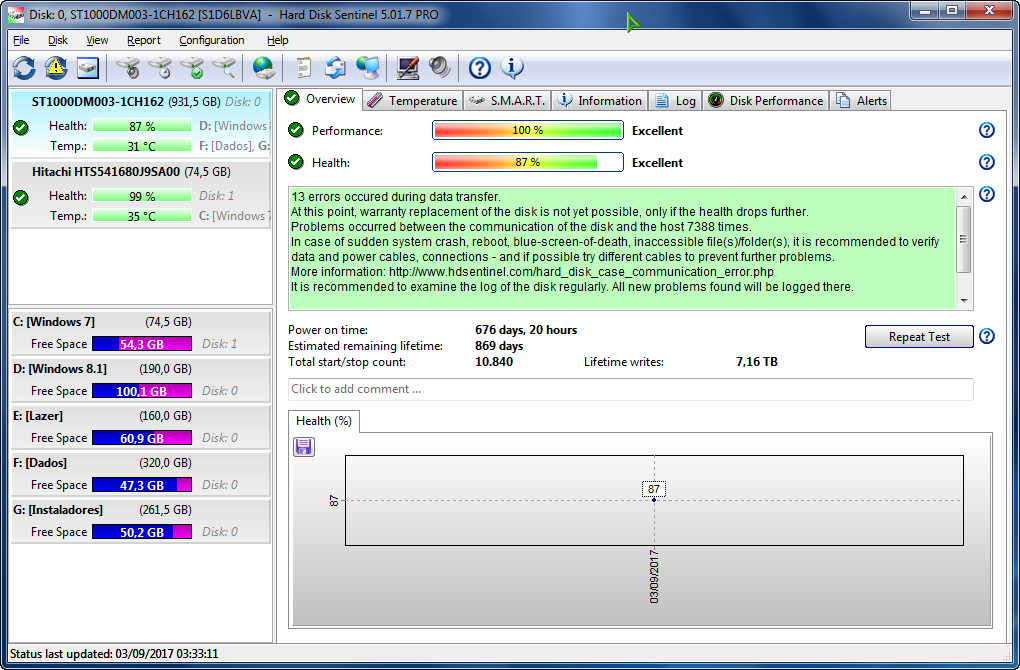The height and width of the screenshot is (670, 1020).
Task: Open the File menu
Action: pos(21,40)
